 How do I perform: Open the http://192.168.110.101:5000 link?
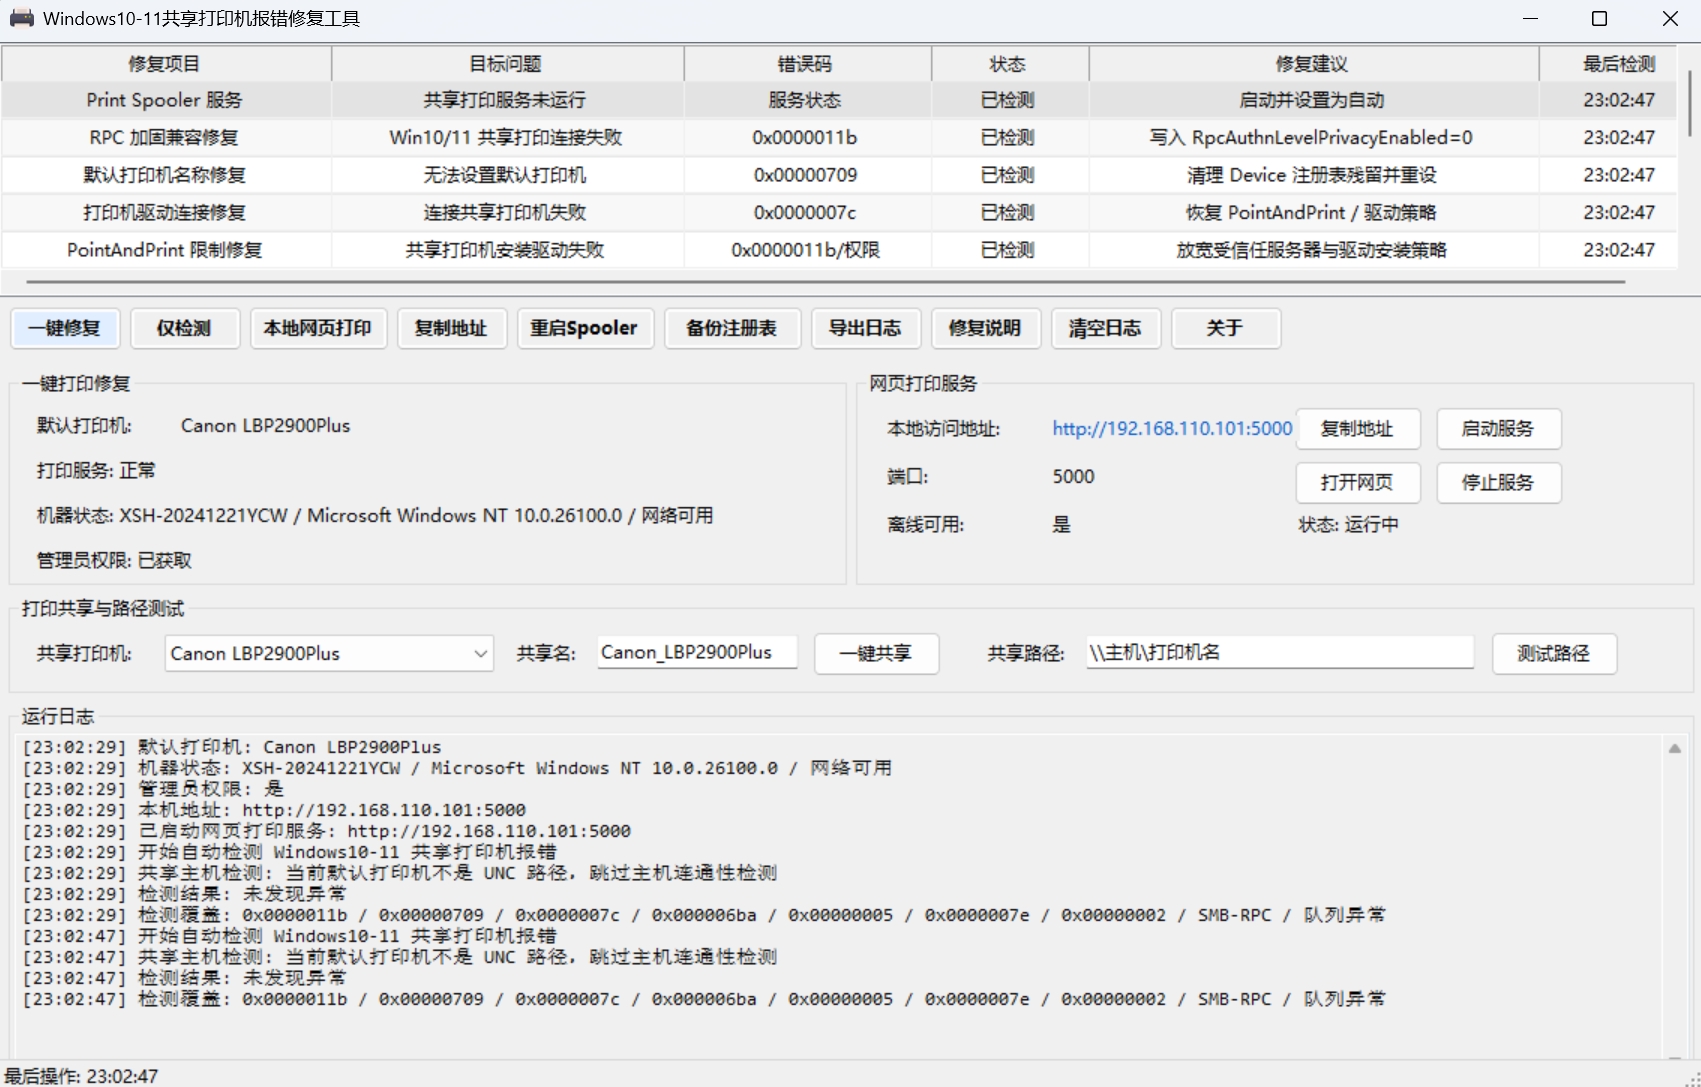pyautogui.click(x=1172, y=429)
